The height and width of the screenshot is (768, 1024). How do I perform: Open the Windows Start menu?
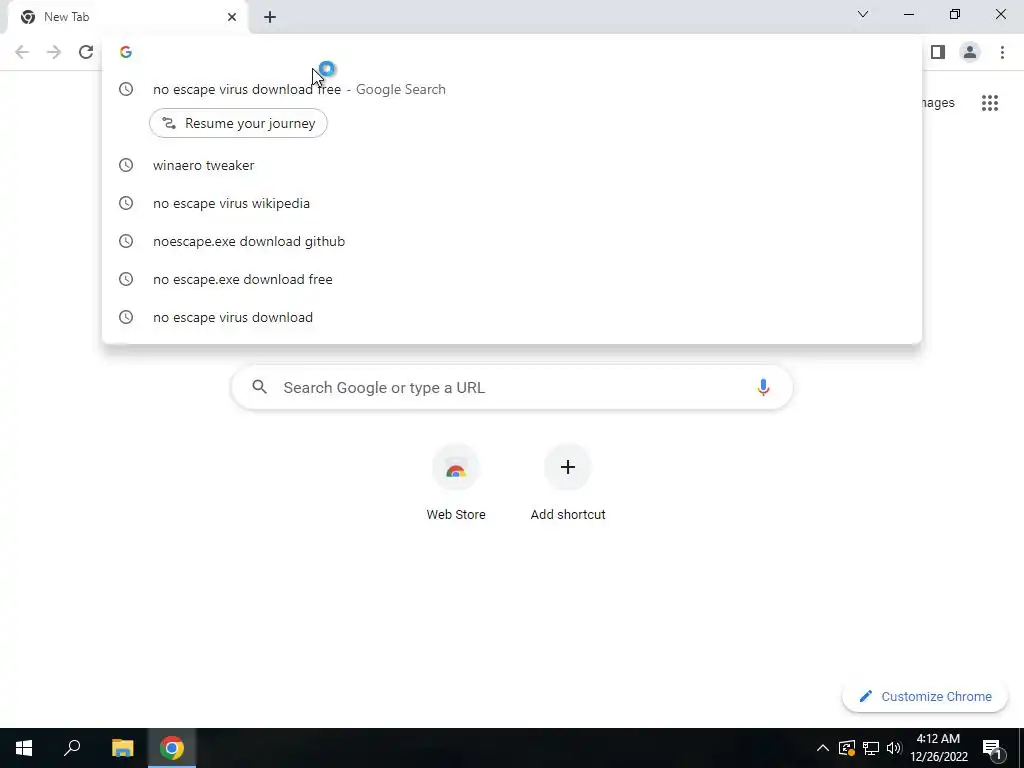[24, 748]
